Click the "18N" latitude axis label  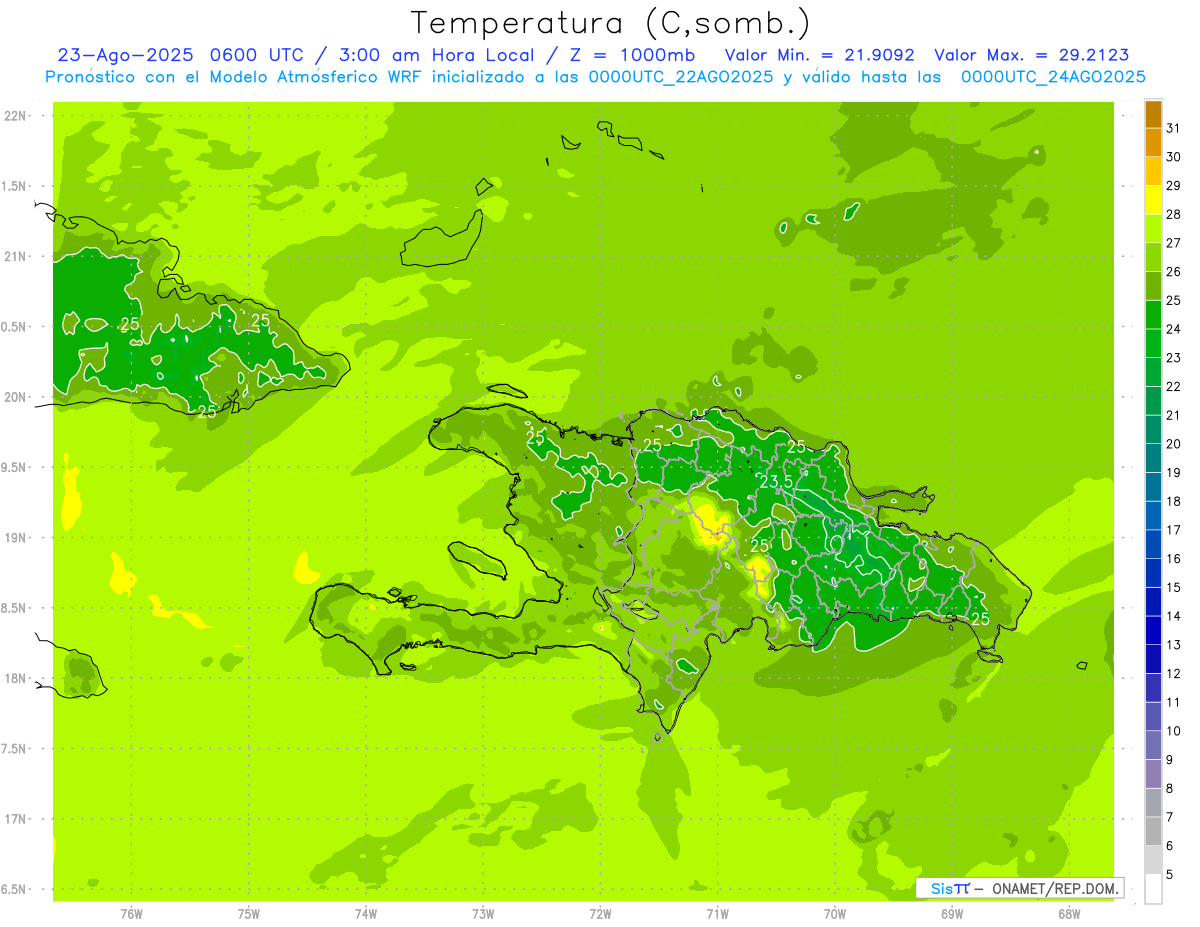[14, 678]
